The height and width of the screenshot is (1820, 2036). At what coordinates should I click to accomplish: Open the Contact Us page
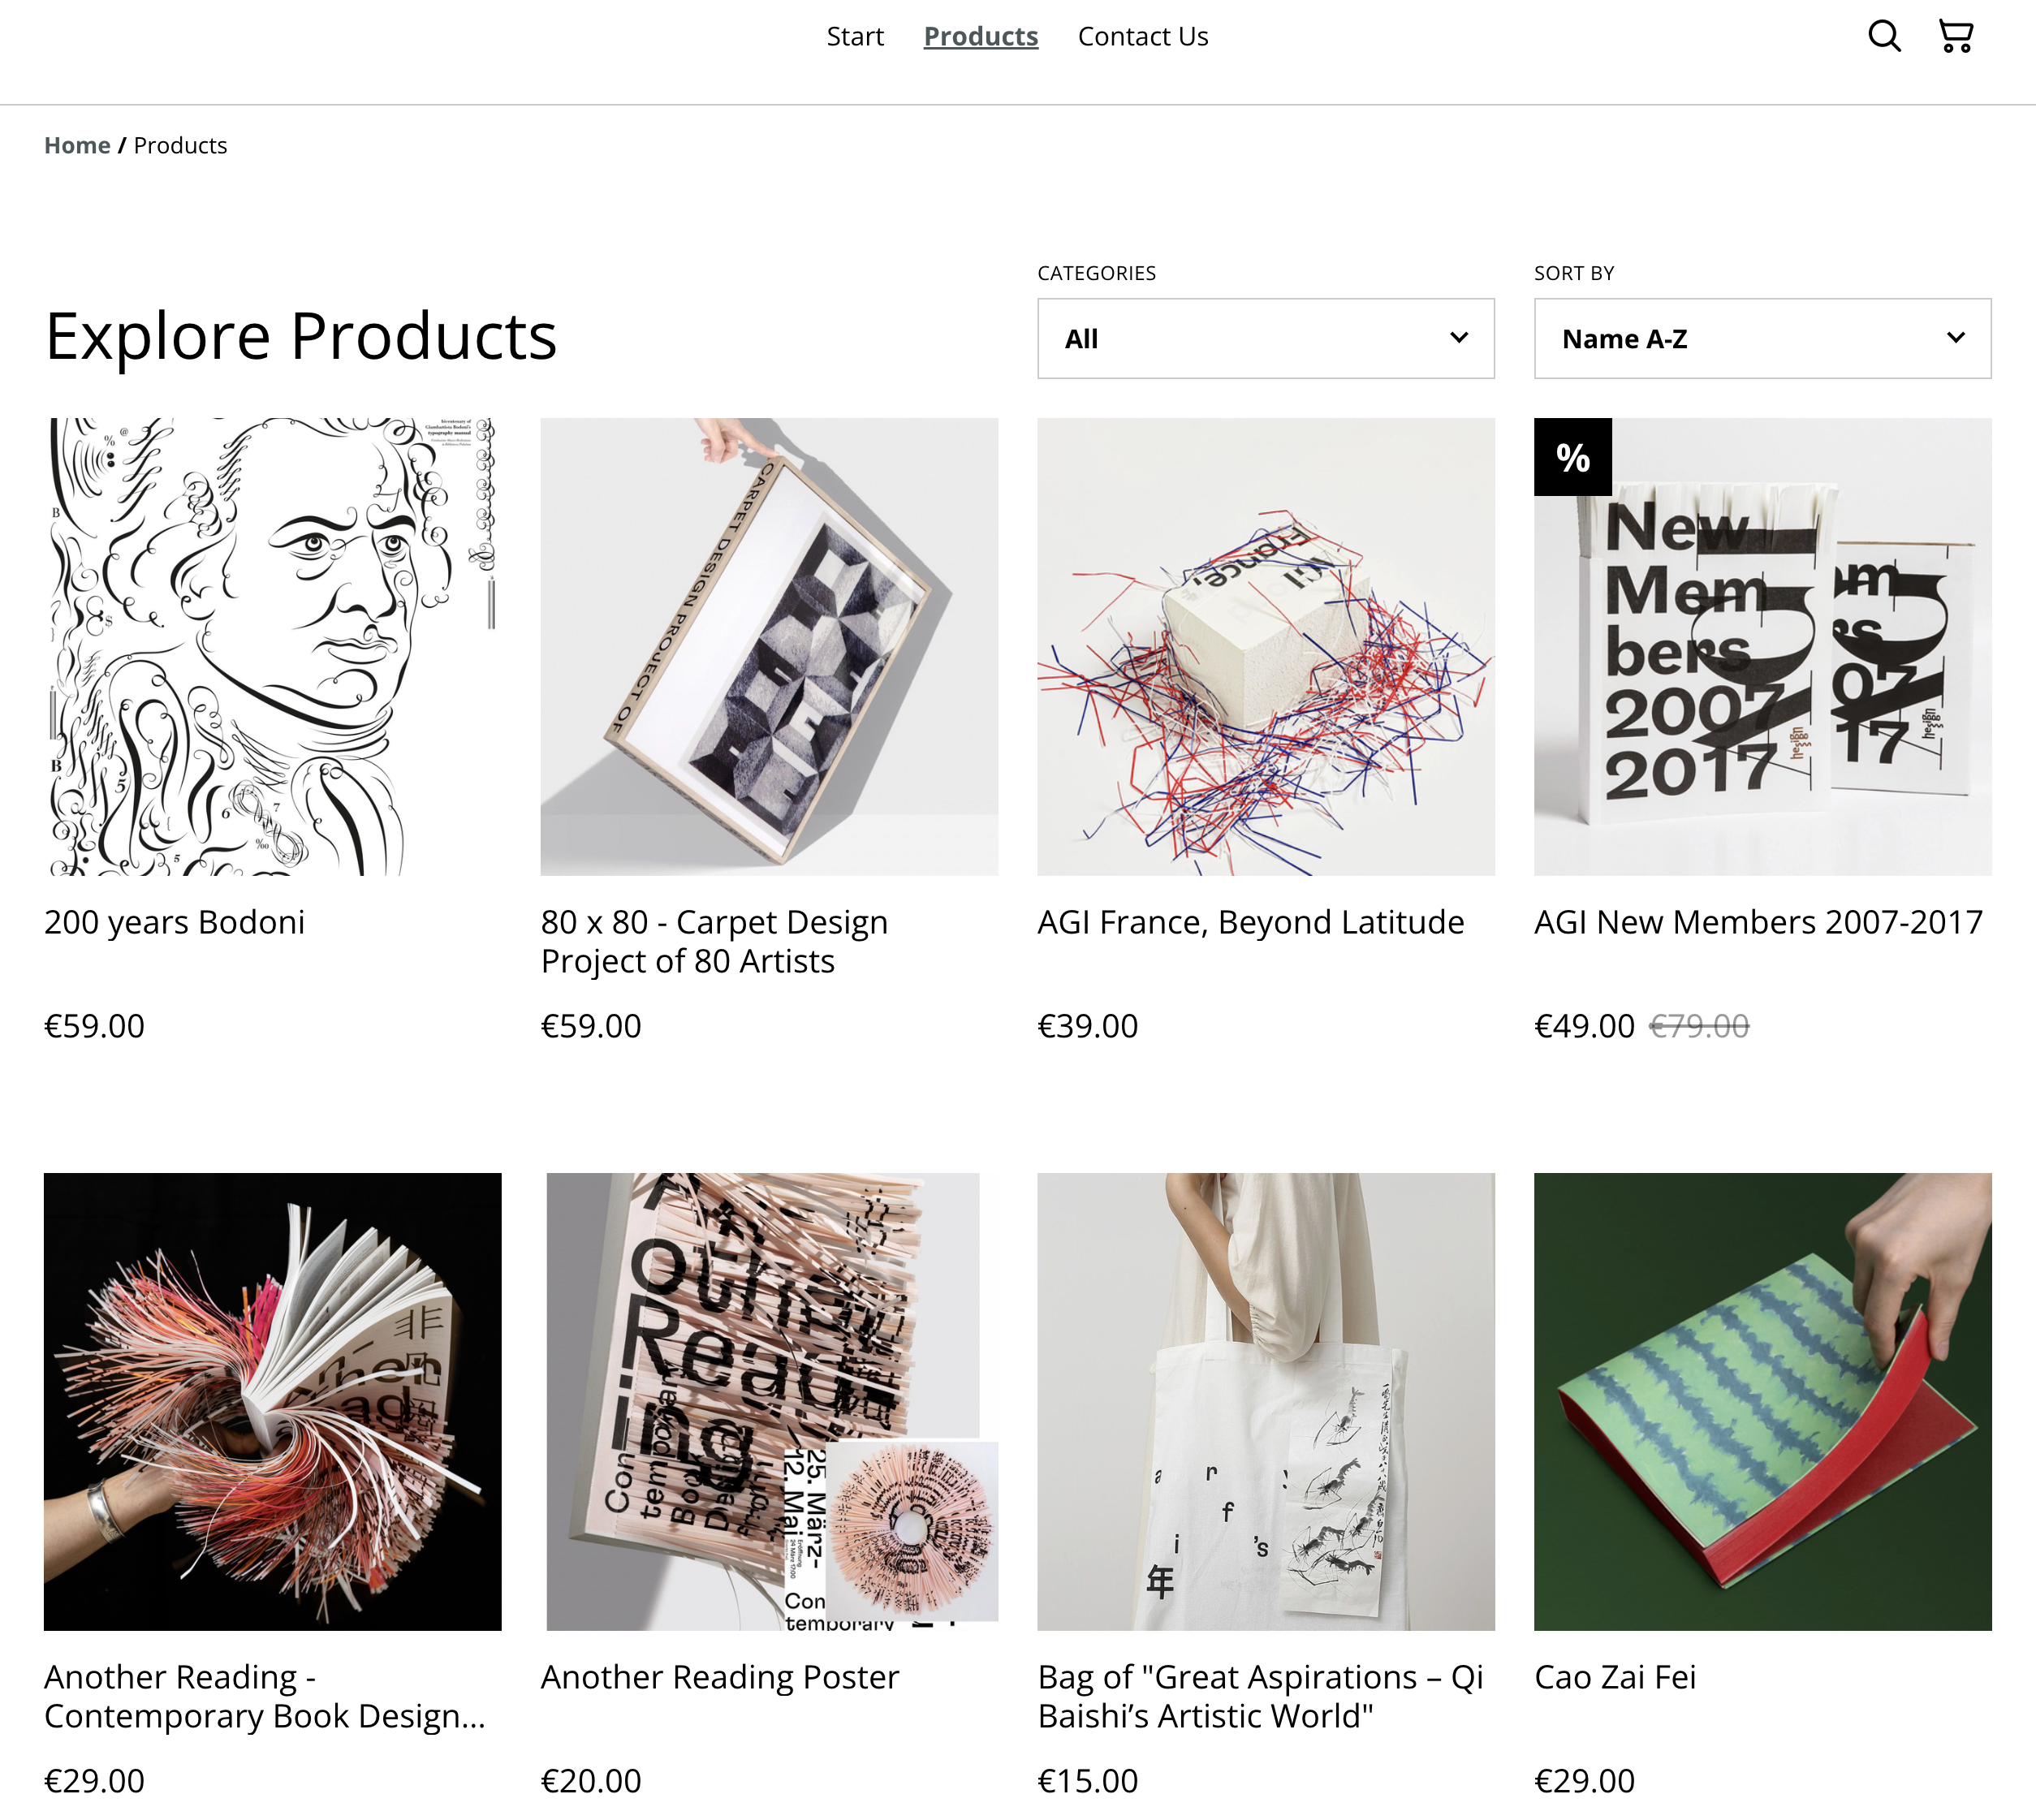tap(1142, 37)
